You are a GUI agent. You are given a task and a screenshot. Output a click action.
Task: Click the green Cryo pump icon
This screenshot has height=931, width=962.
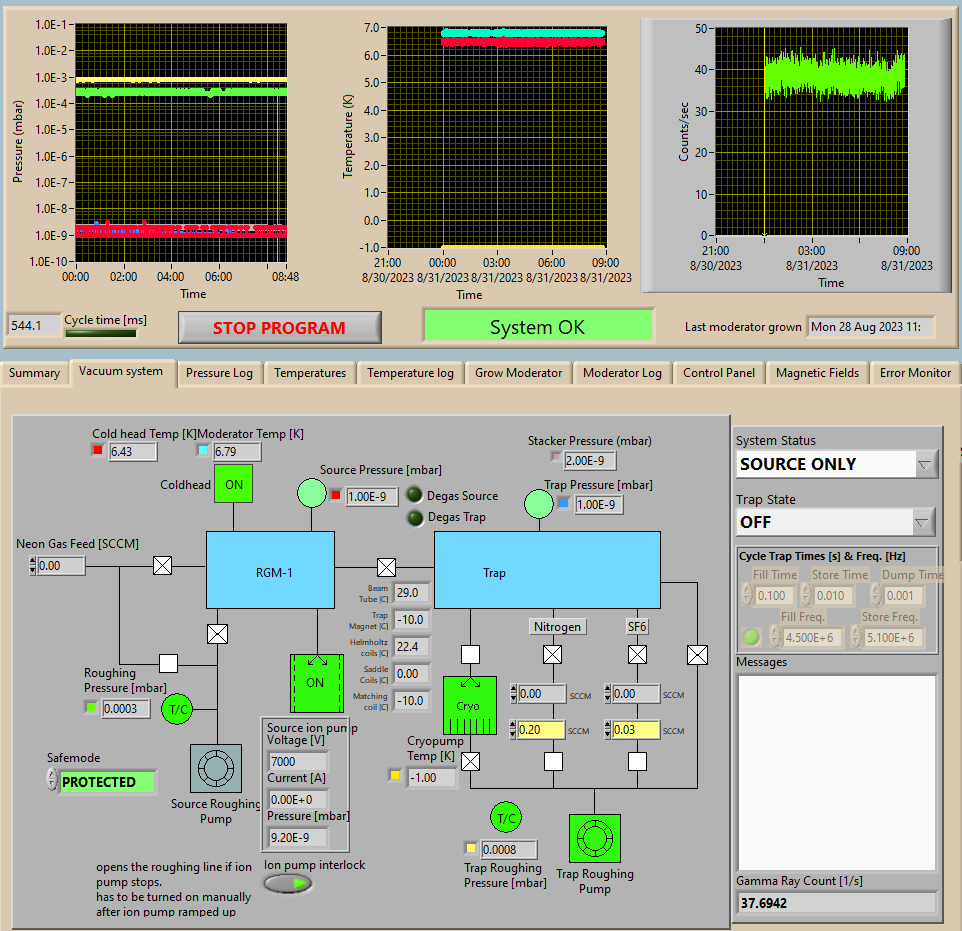[469, 705]
